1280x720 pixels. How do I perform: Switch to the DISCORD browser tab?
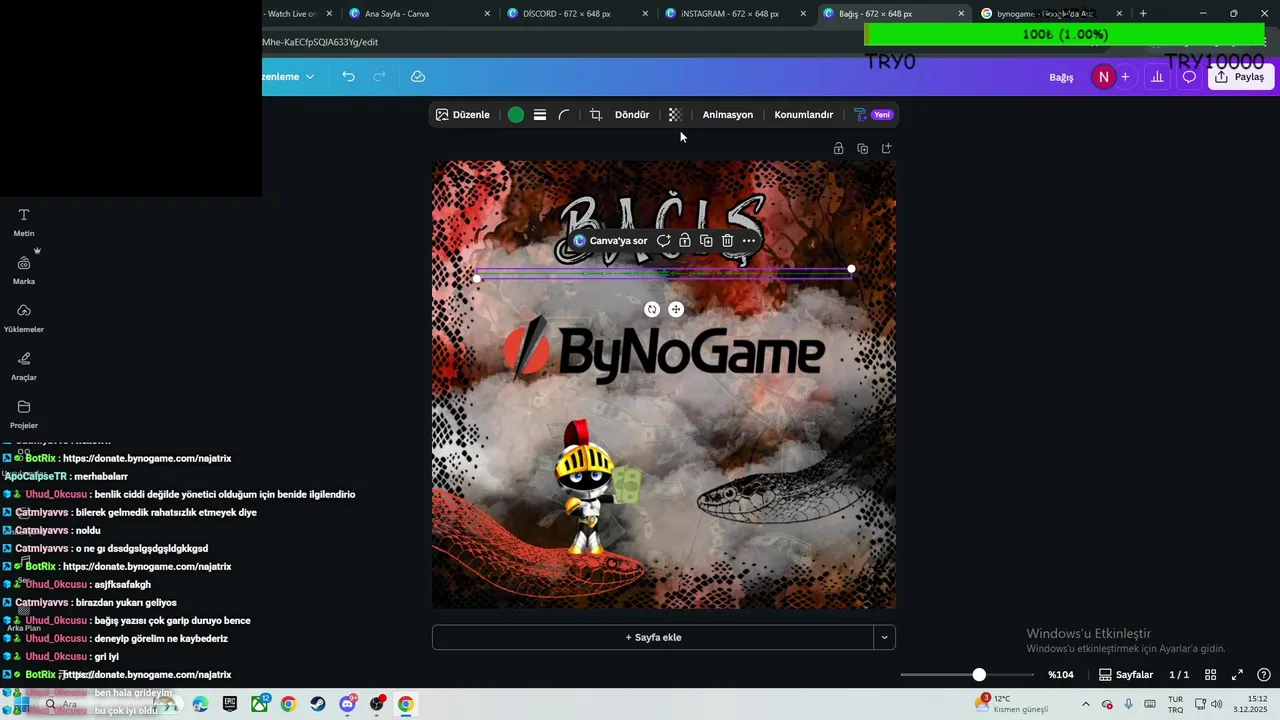click(x=577, y=14)
